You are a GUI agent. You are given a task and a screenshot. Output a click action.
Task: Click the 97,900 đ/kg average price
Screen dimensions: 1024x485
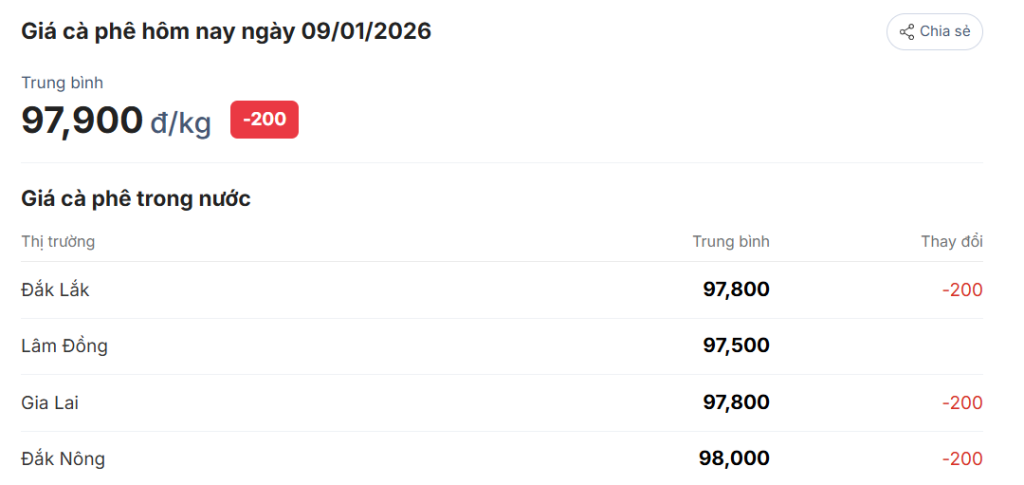tap(116, 121)
